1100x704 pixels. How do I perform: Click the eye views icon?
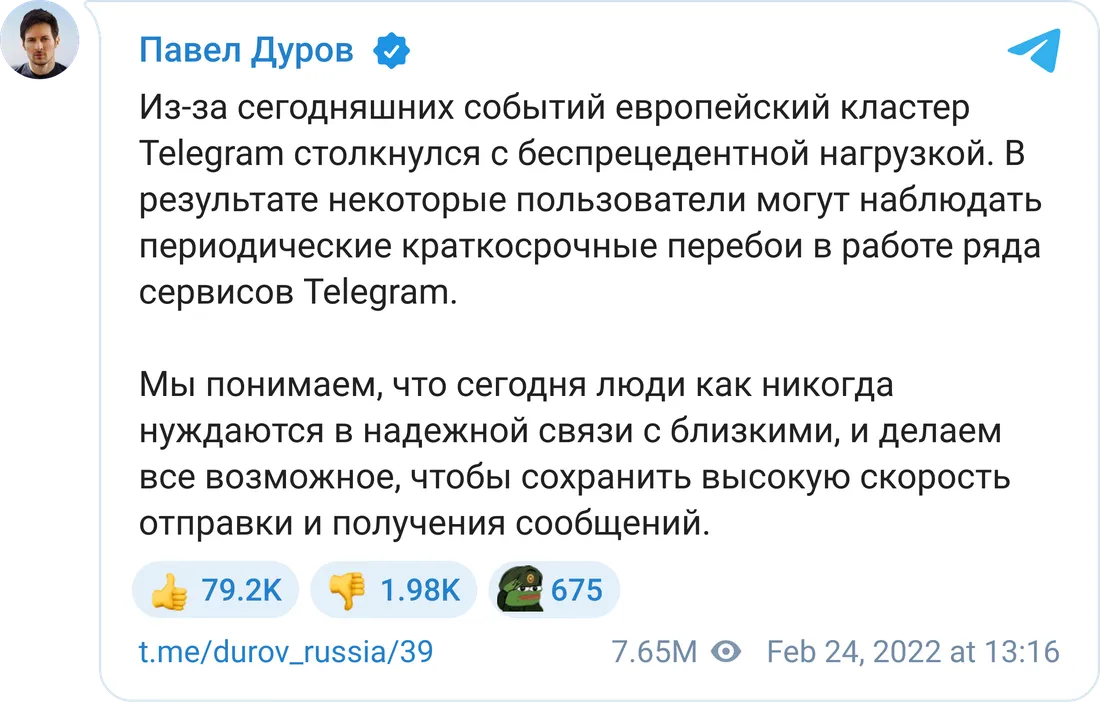point(726,653)
